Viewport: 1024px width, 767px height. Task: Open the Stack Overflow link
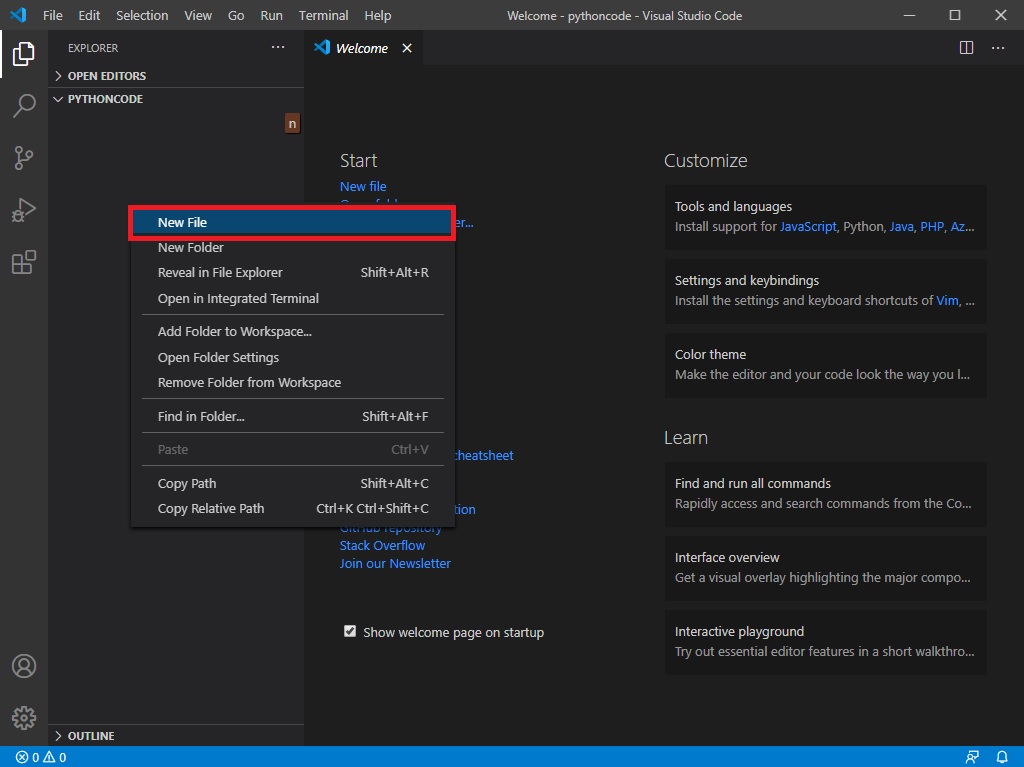pyautogui.click(x=382, y=546)
